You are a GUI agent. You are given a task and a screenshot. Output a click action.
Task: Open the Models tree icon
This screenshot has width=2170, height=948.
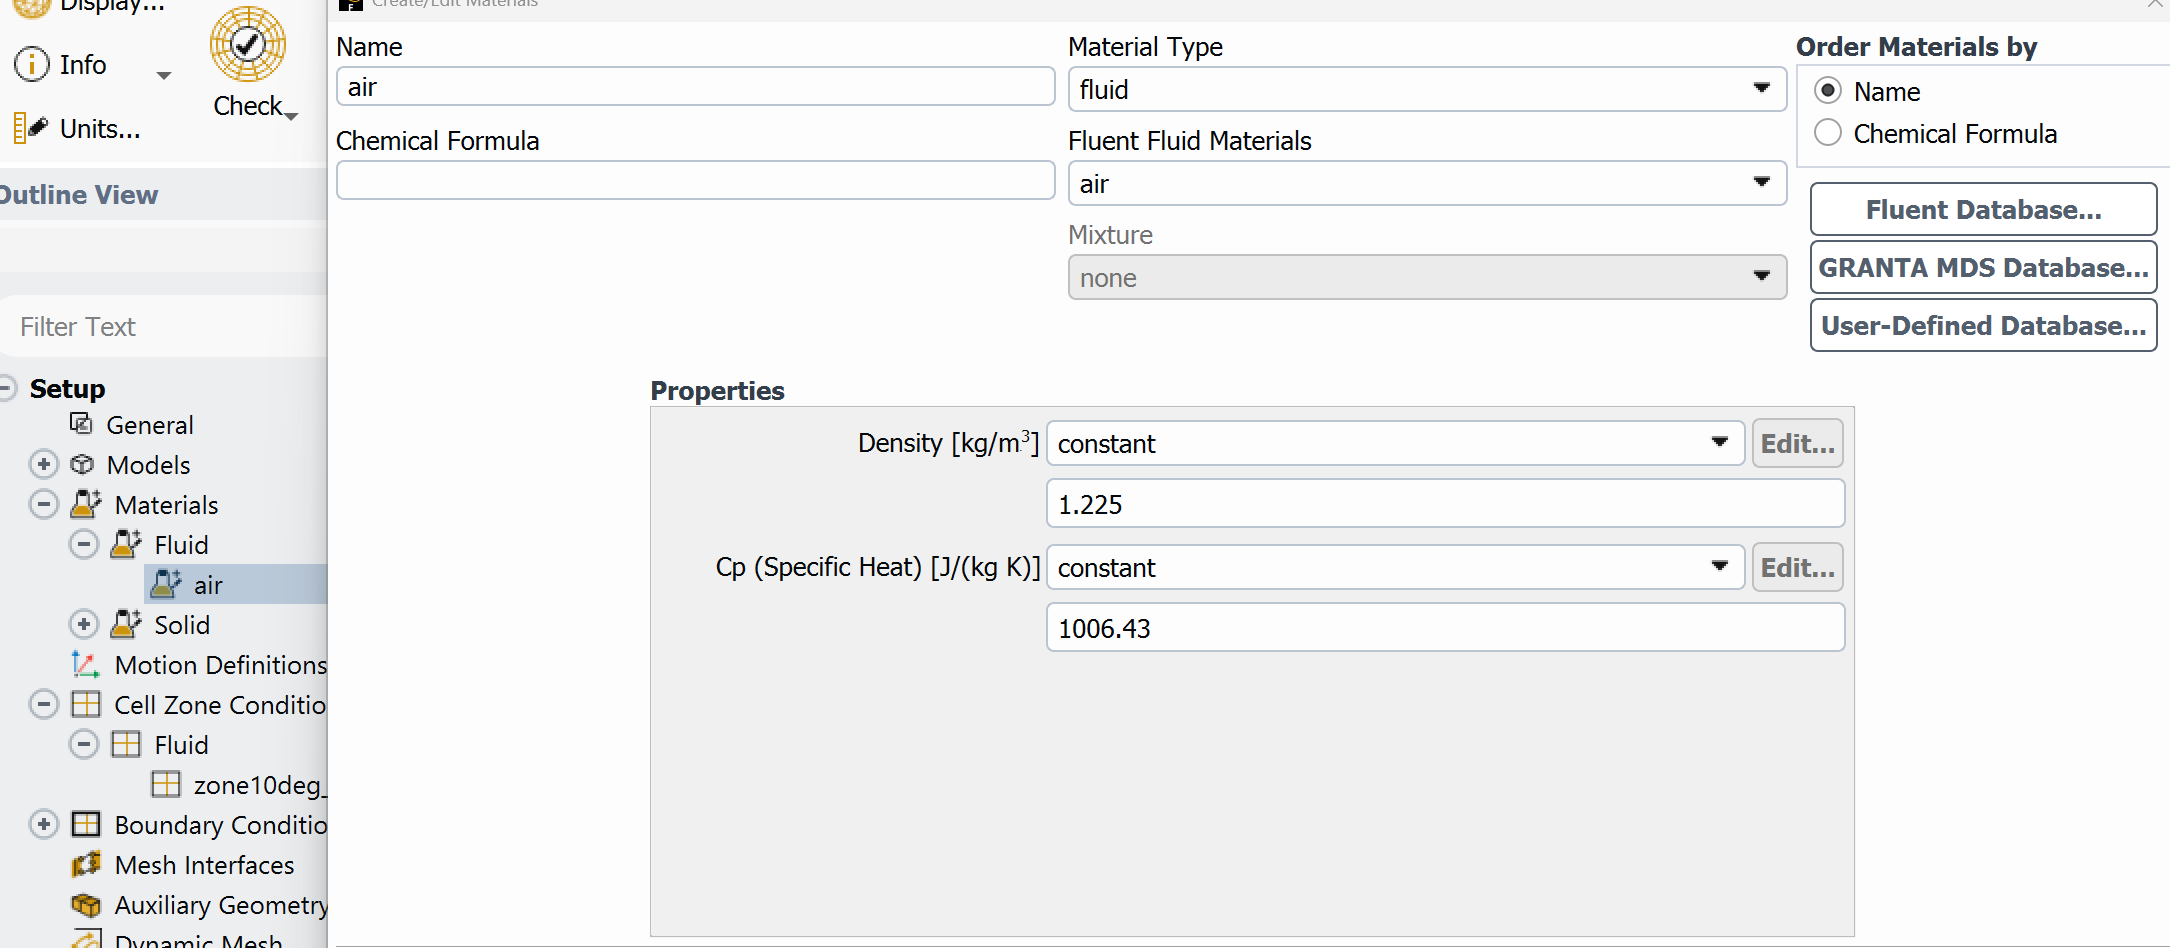82,464
